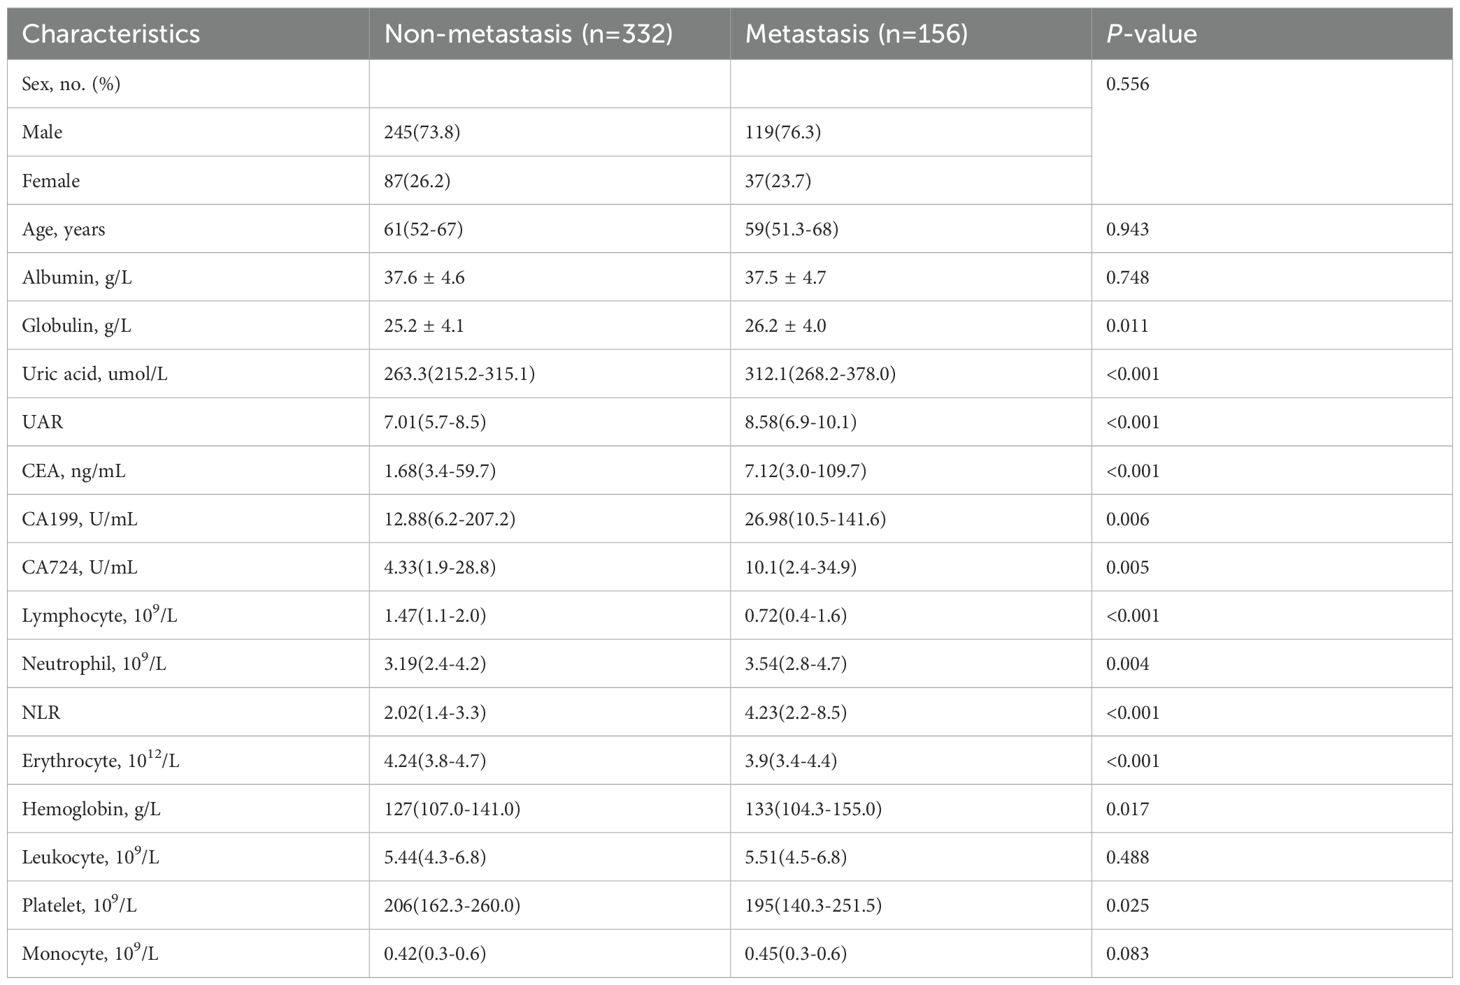Click the Age, years row label
Viewport: 1460px width, 985px height.
[63, 229]
